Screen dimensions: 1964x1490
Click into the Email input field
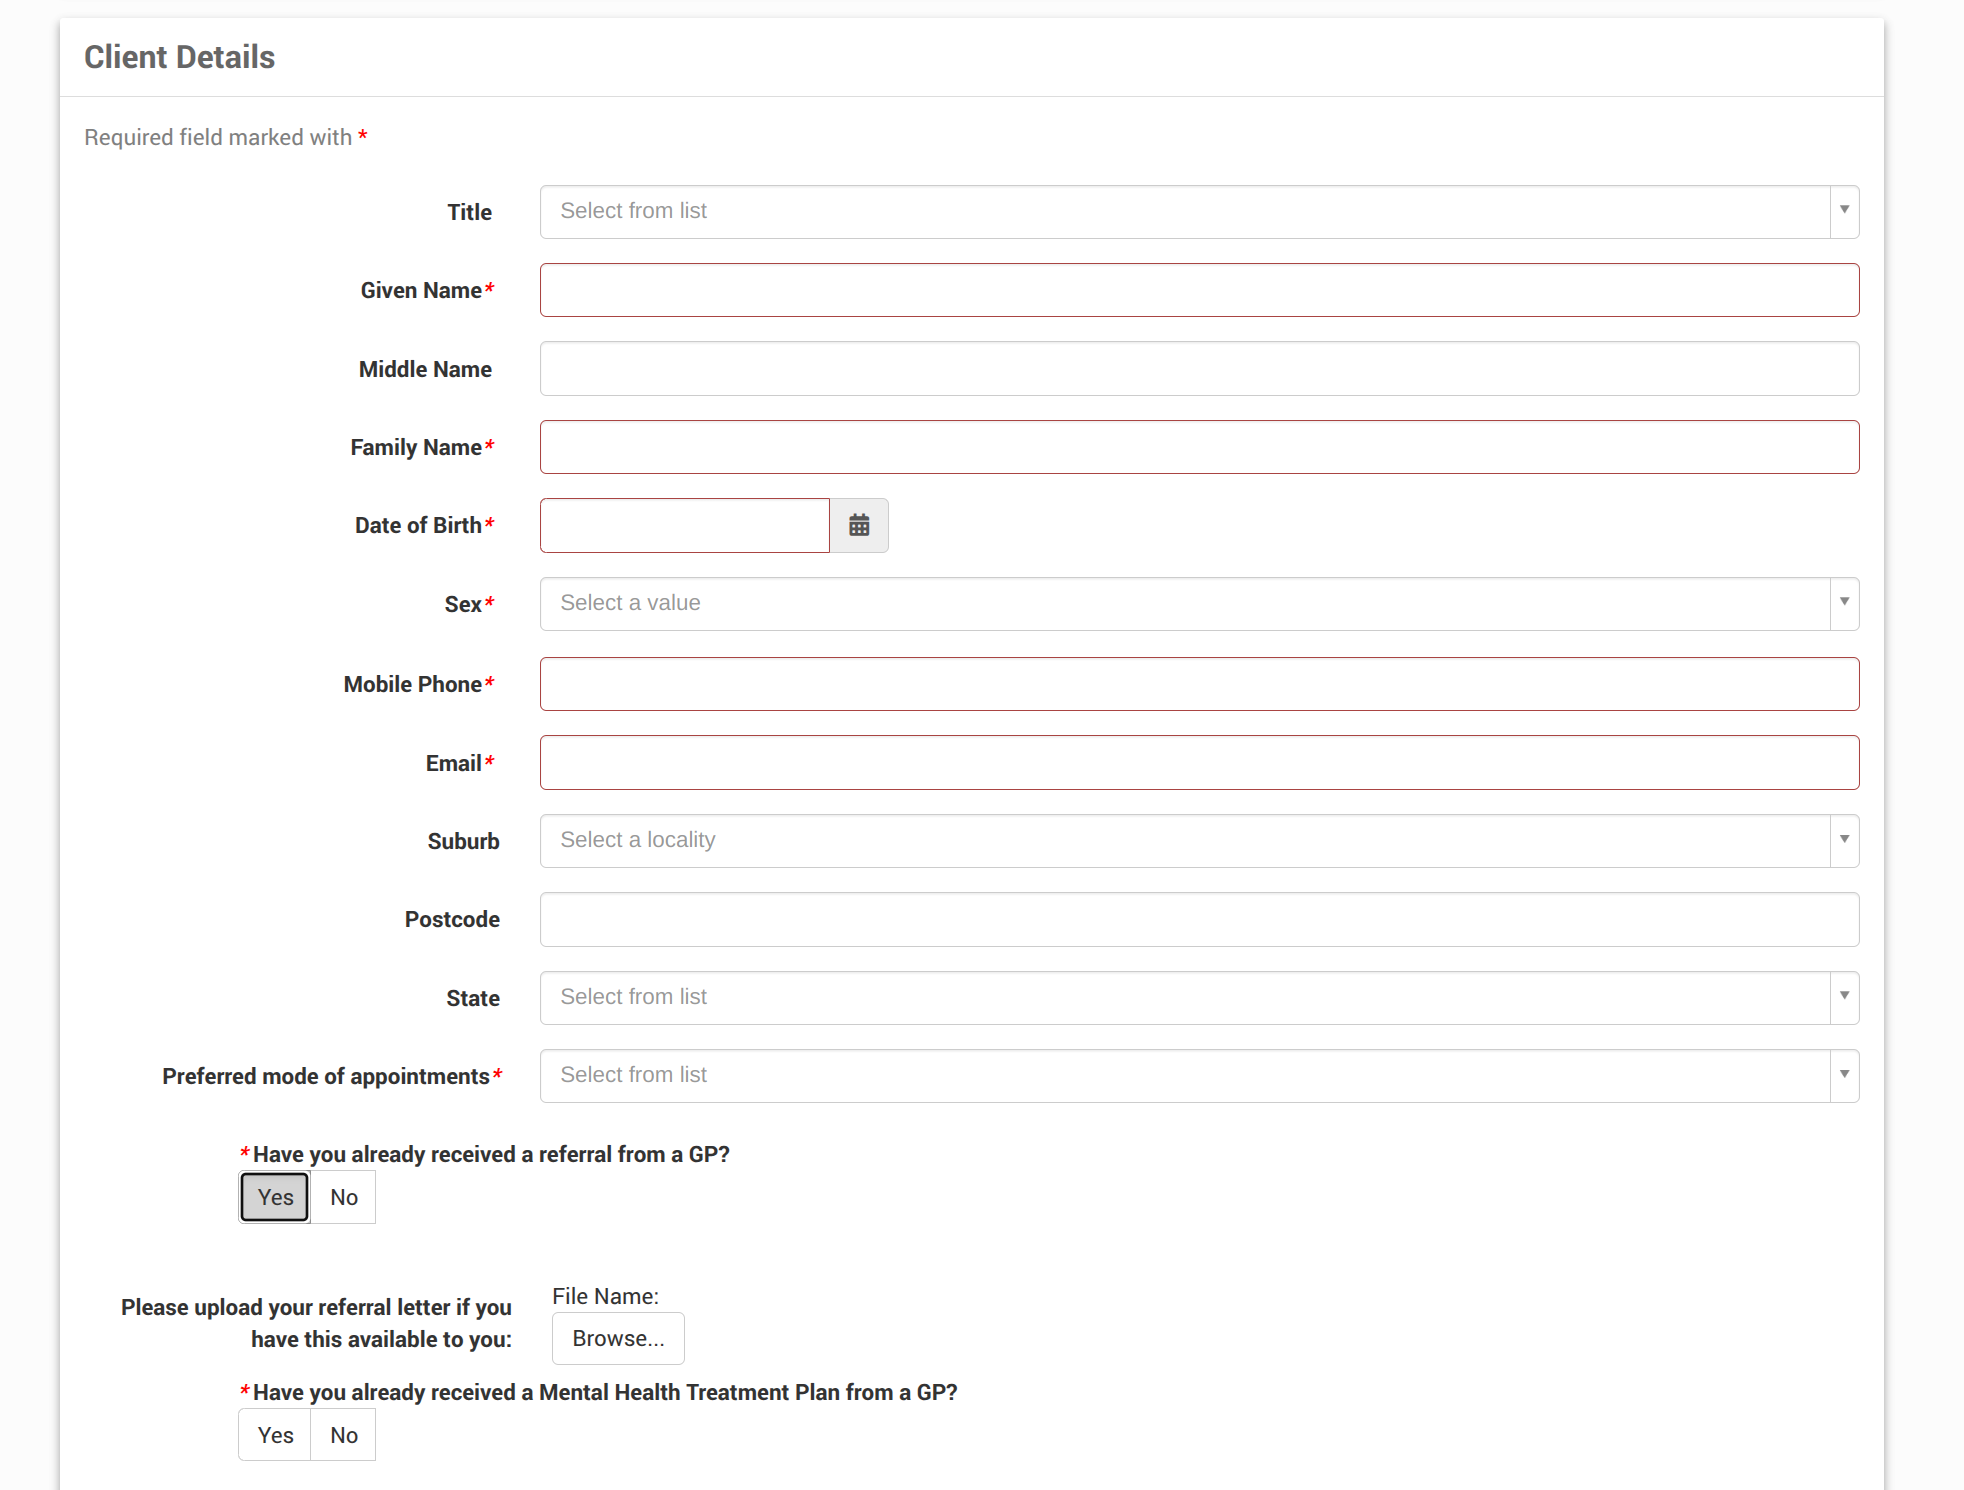click(x=1199, y=763)
